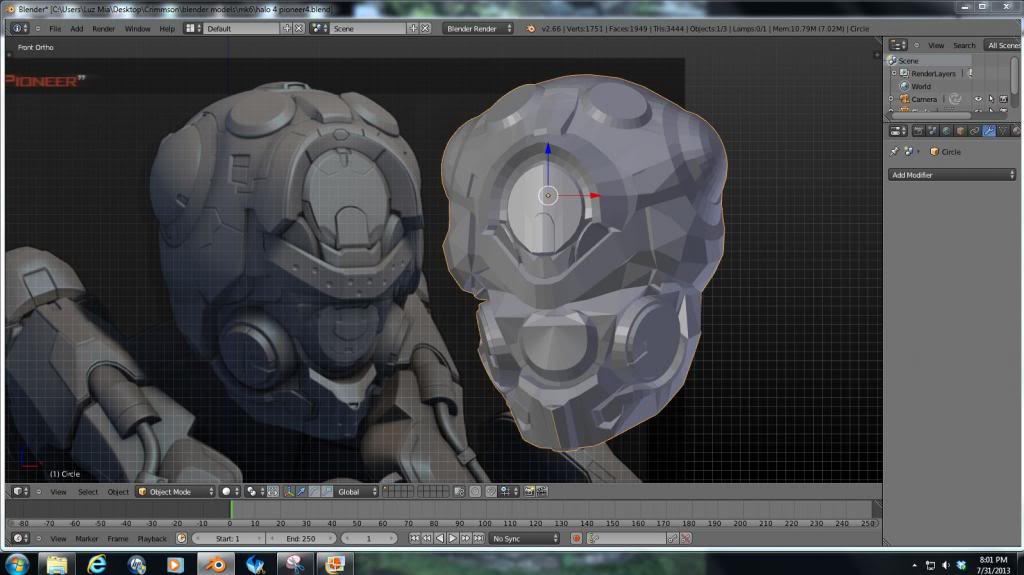Open the scene browse dropdown
The image size is (1024, 575).
(319, 28)
